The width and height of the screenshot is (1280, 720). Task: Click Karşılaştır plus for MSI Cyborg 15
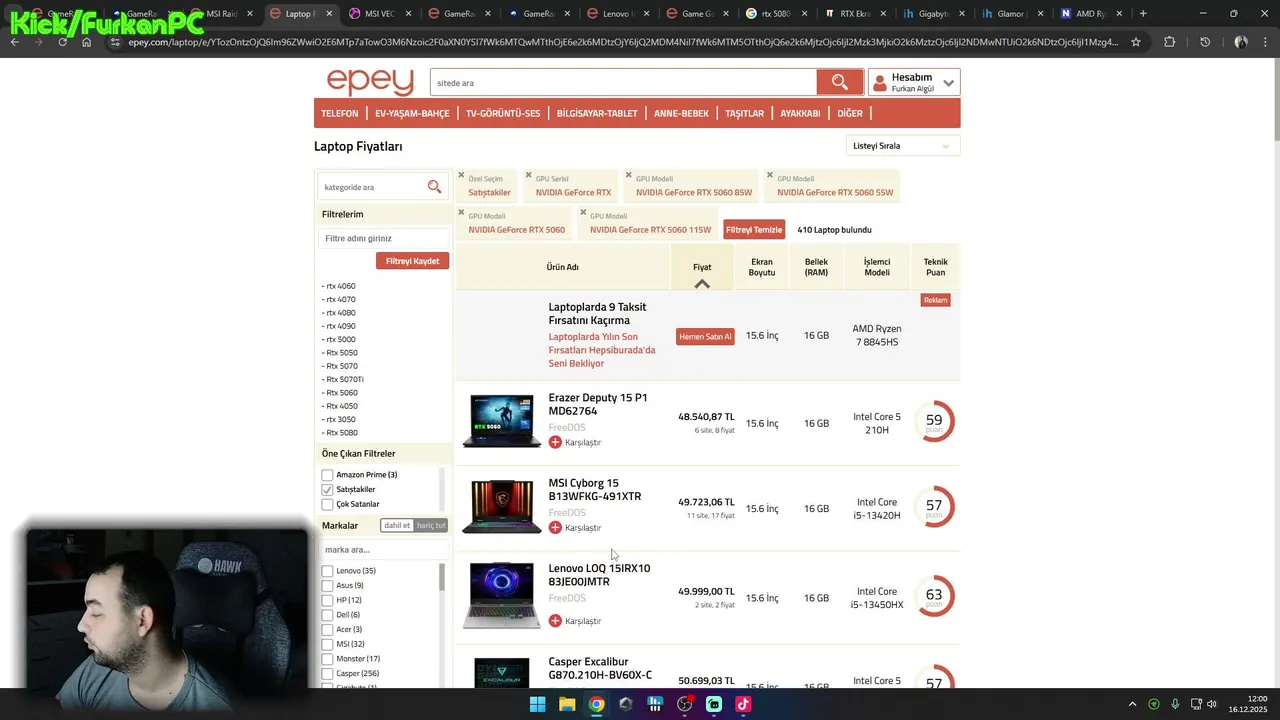555,527
